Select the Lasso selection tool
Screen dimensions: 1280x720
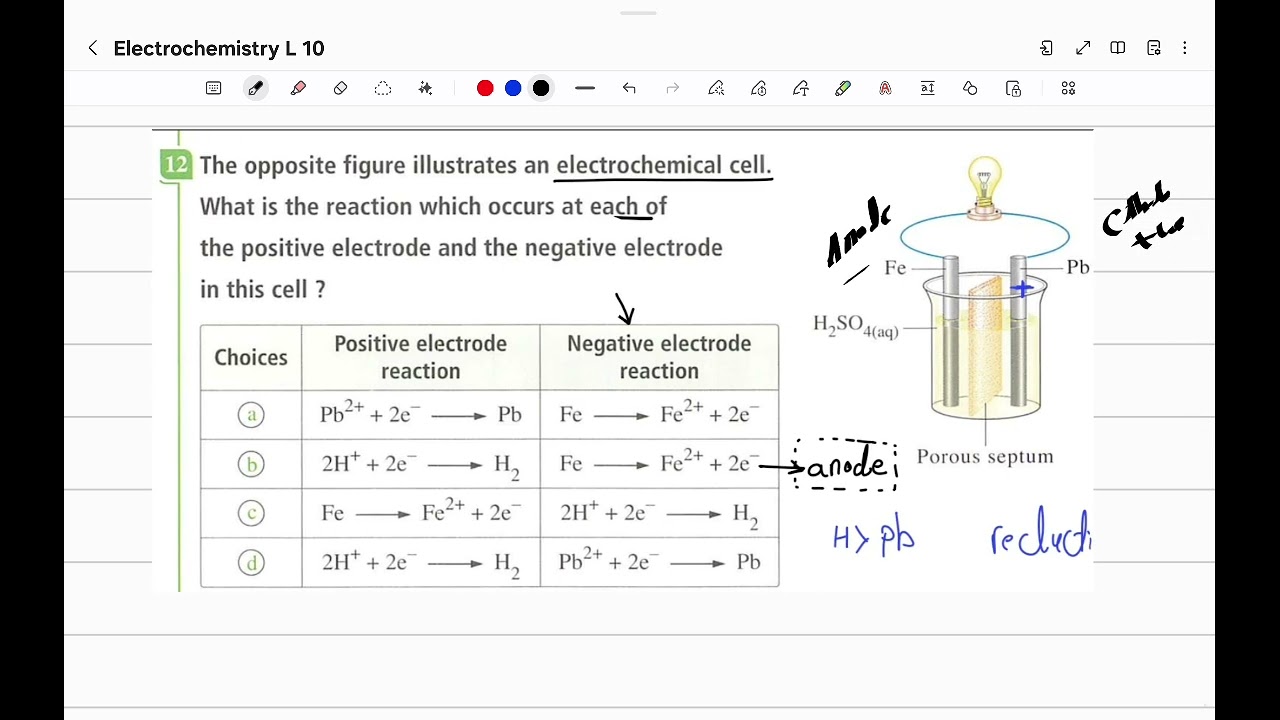(383, 88)
